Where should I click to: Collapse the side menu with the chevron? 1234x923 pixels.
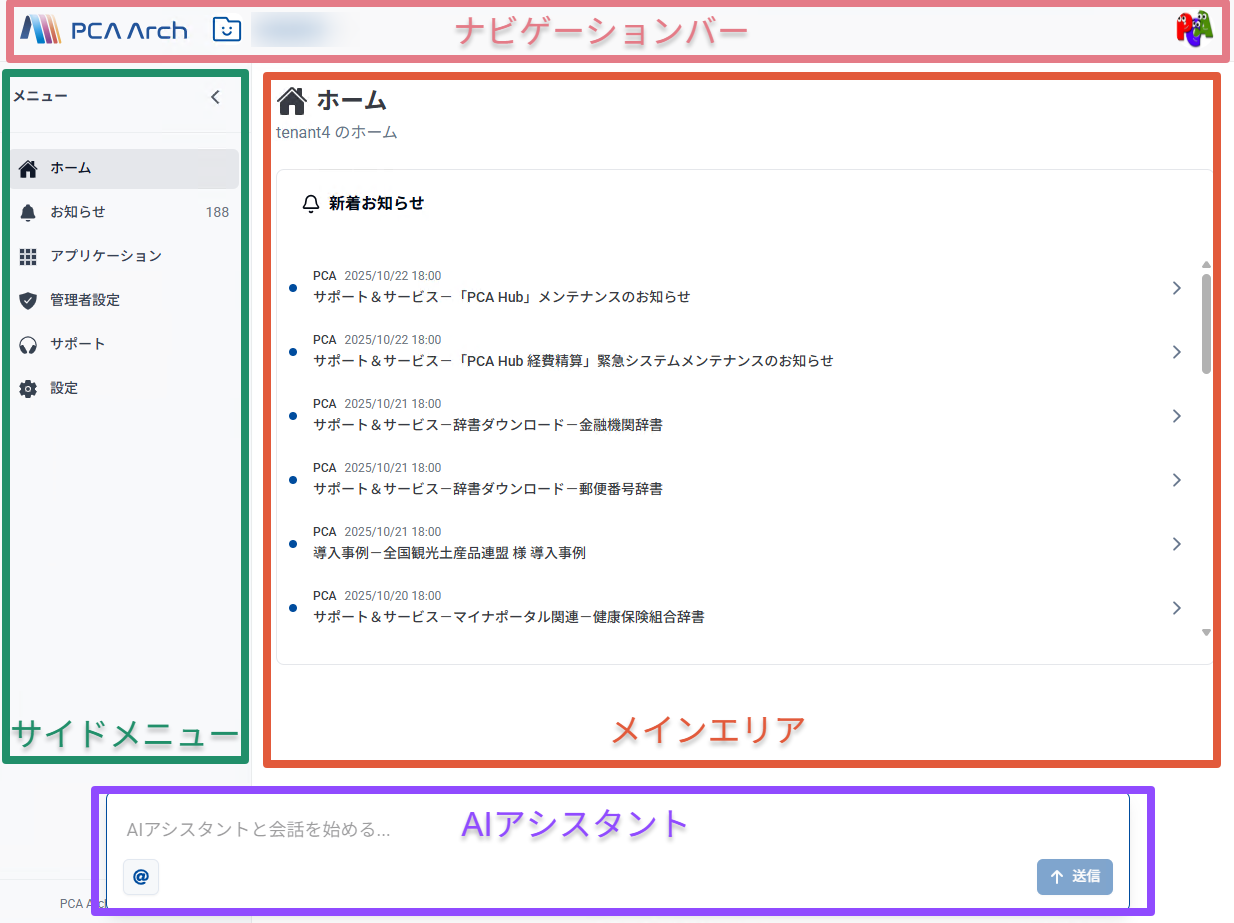[x=215, y=96]
